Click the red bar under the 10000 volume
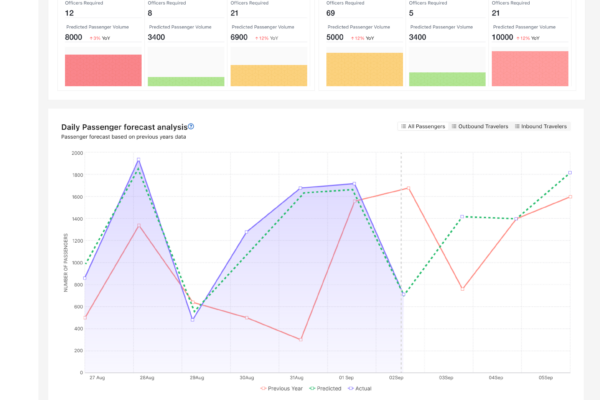The height and width of the screenshot is (400, 600). (x=530, y=69)
